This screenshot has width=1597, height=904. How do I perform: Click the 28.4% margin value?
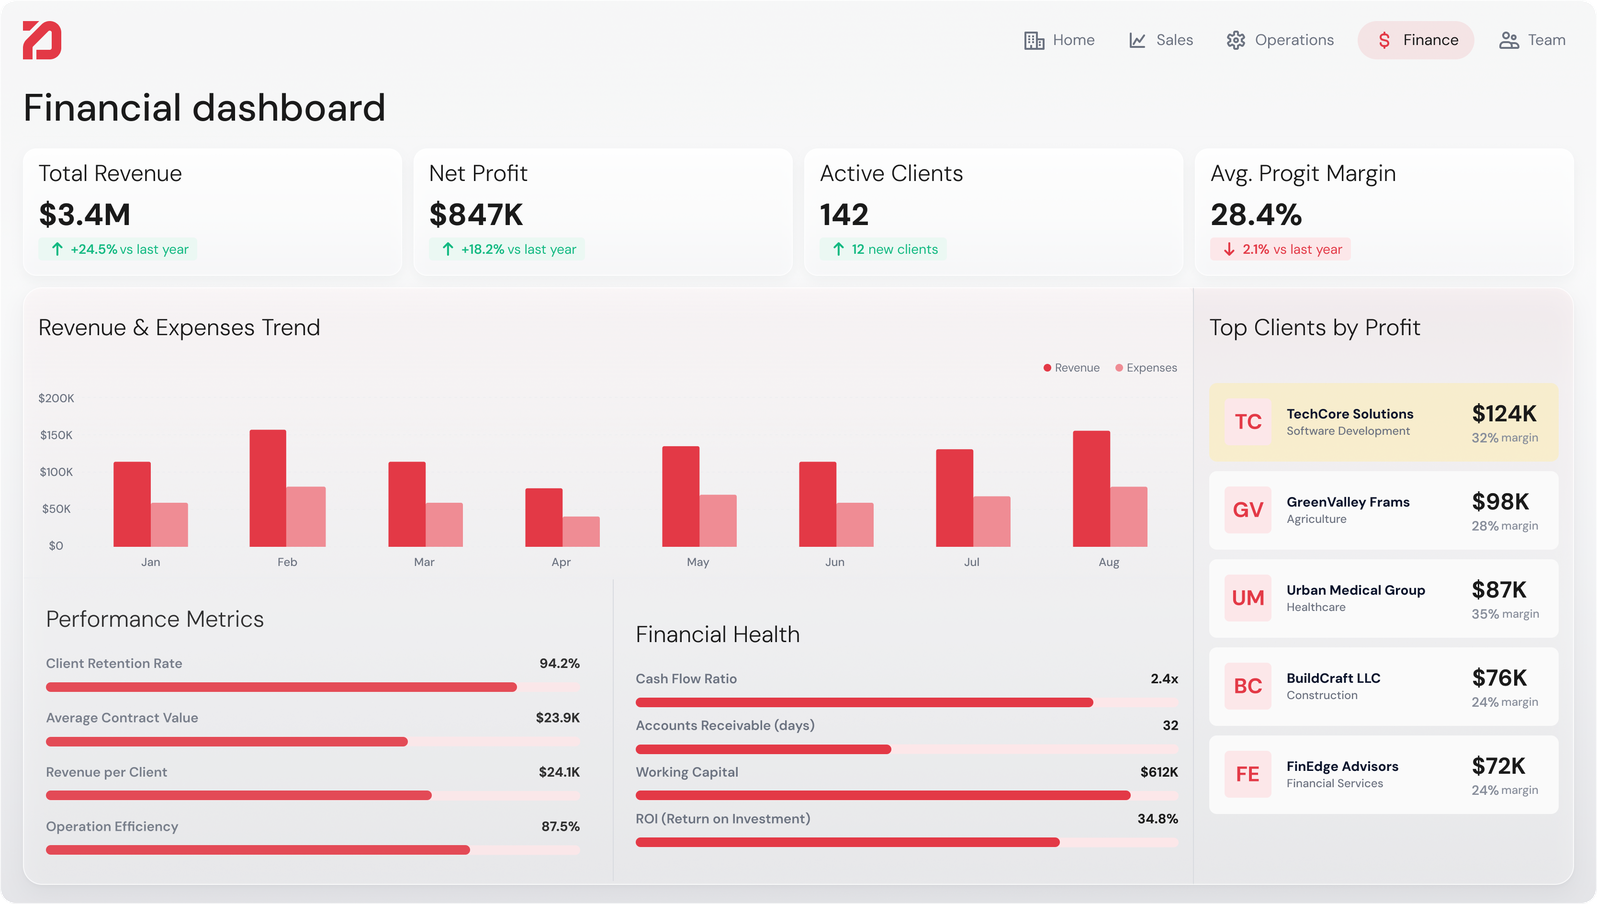[x=1256, y=215]
